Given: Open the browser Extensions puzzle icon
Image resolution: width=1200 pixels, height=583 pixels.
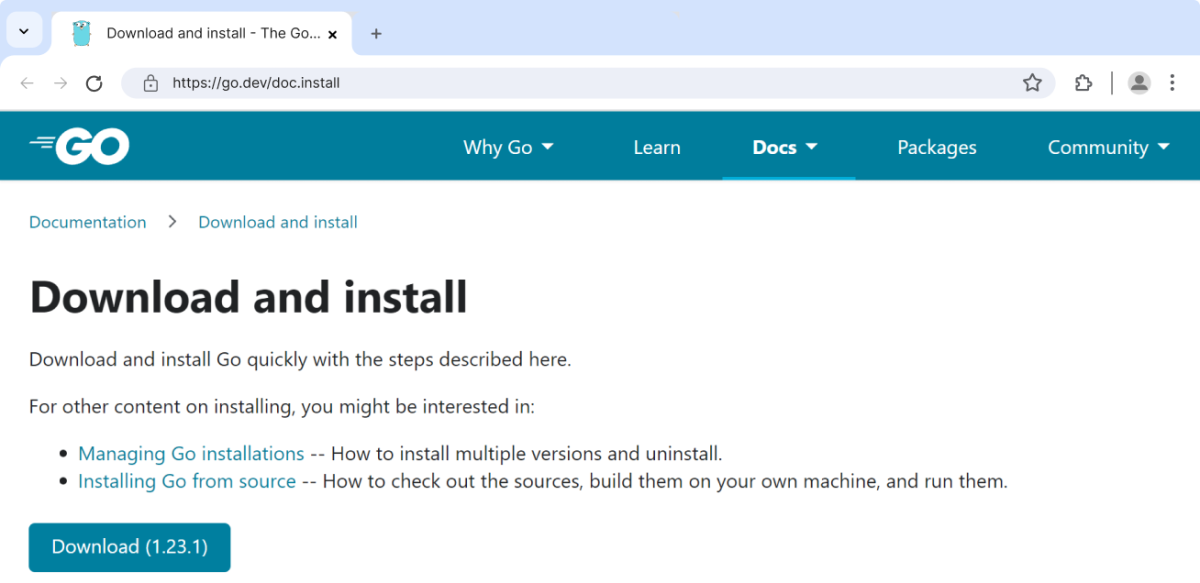Looking at the screenshot, I should click(1083, 83).
